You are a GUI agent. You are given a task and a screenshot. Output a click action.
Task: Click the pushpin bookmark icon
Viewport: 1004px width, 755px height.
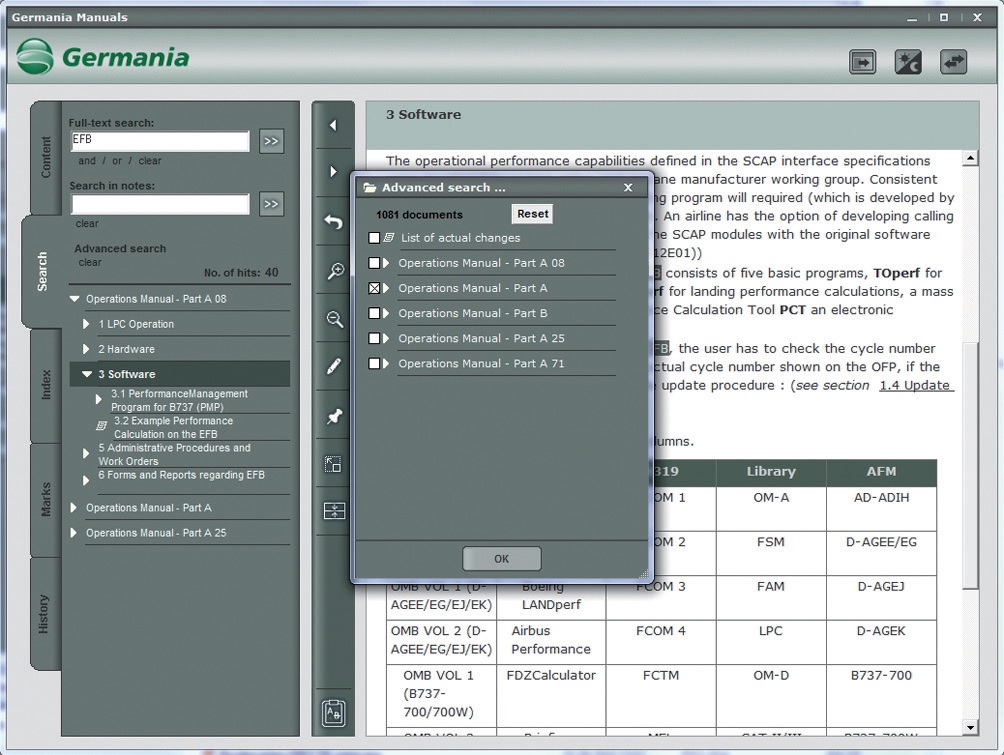pos(334,416)
